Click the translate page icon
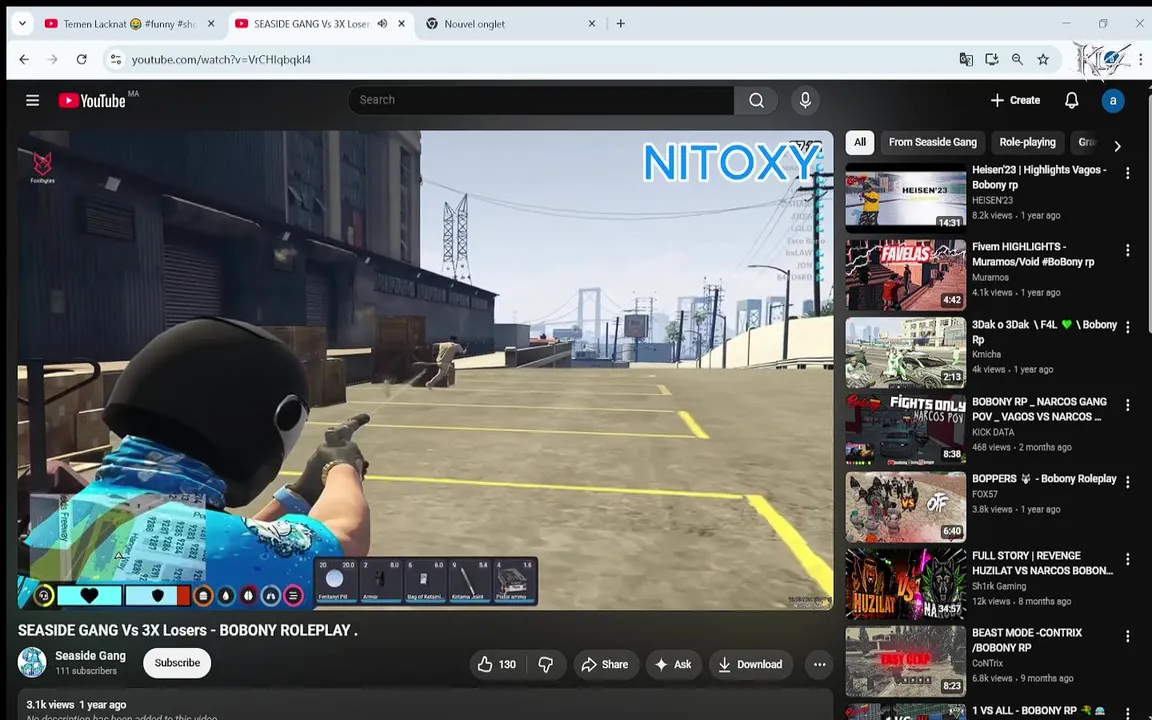This screenshot has width=1152, height=720. pyautogui.click(x=966, y=60)
